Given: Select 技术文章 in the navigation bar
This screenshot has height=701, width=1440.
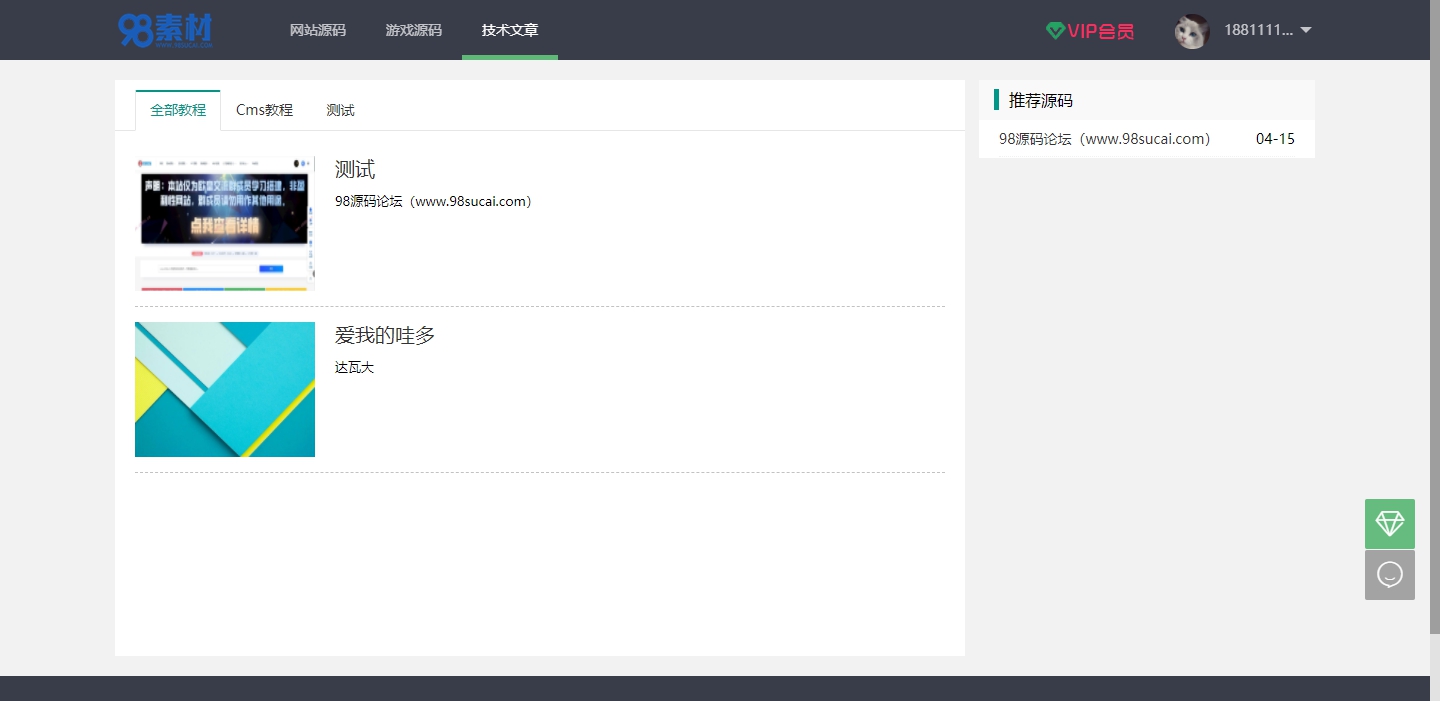Looking at the screenshot, I should [510, 30].
